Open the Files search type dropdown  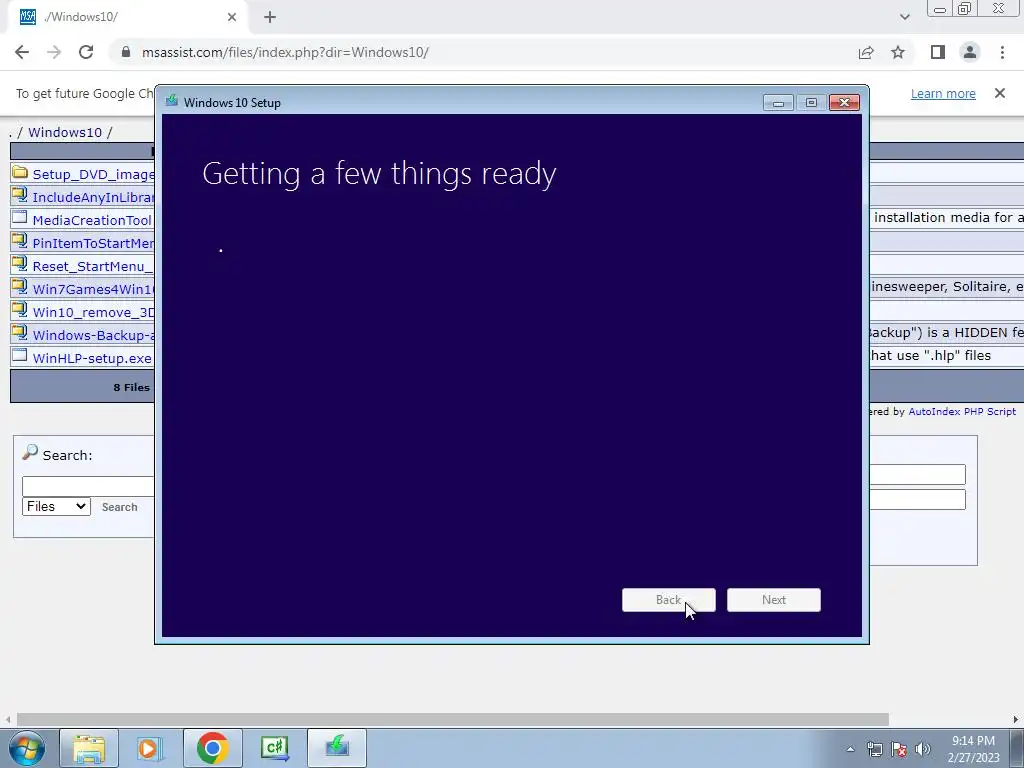(56, 506)
